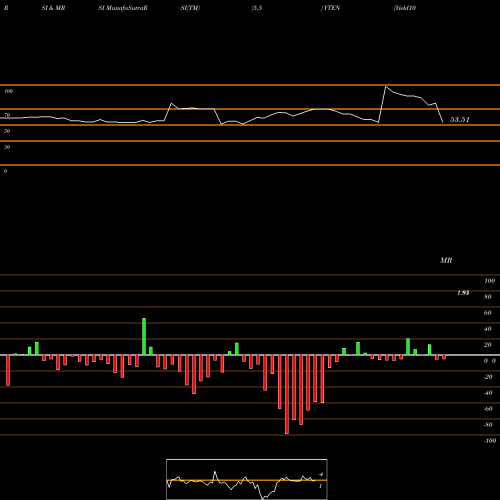Viewport: 500px width, 500px height.
Task: Click the MR axis label -40
Action: point(488,393)
